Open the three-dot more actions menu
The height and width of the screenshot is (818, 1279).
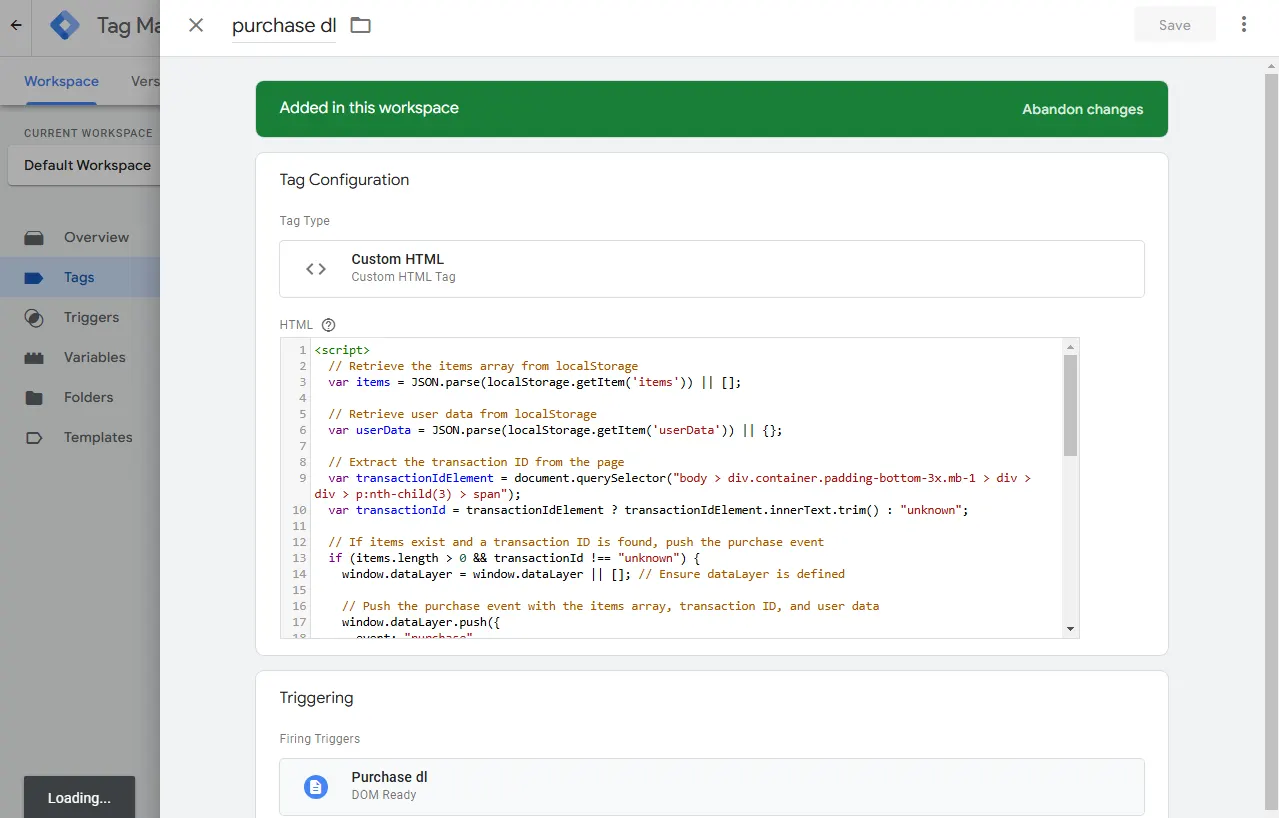(x=1244, y=25)
